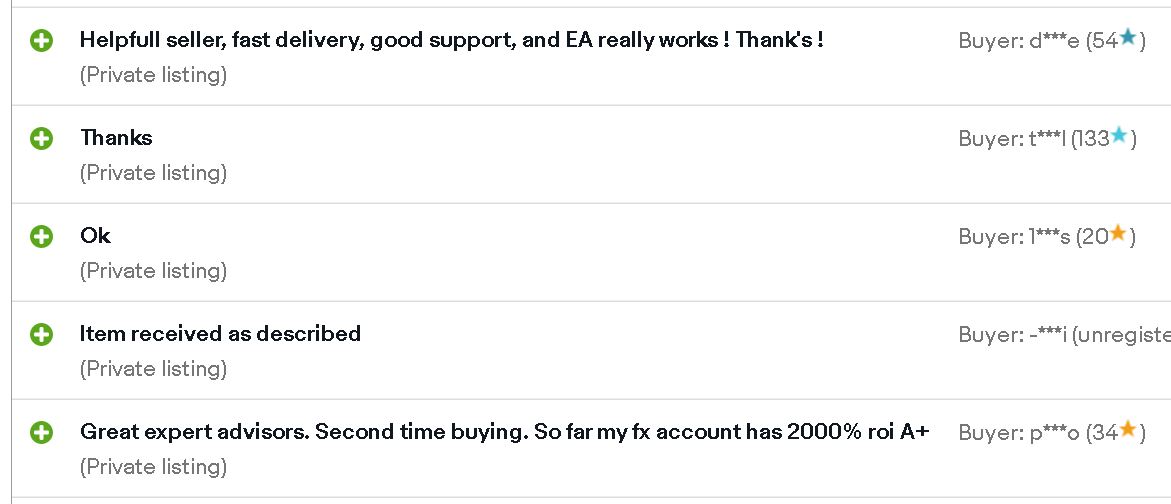This screenshot has height=504, width=1171.
Task: Click green plus icon beside "Item received as described"
Action: [x=41, y=335]
